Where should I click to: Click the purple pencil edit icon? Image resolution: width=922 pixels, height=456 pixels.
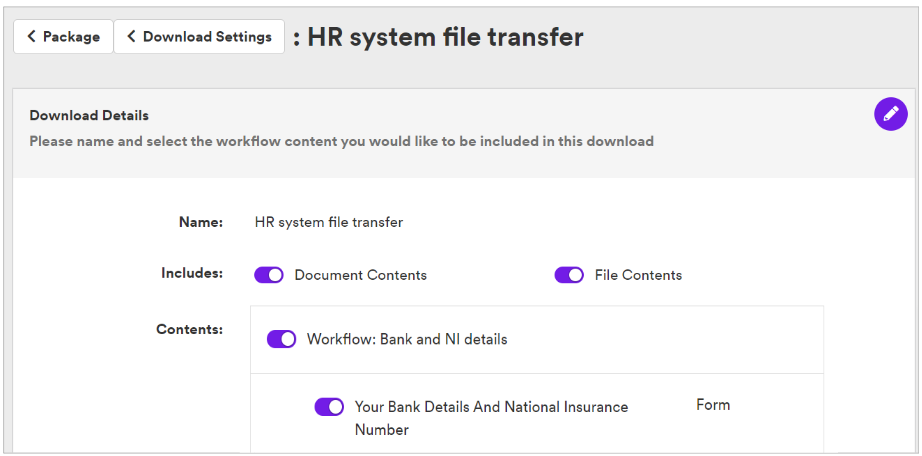coord(891,114)
